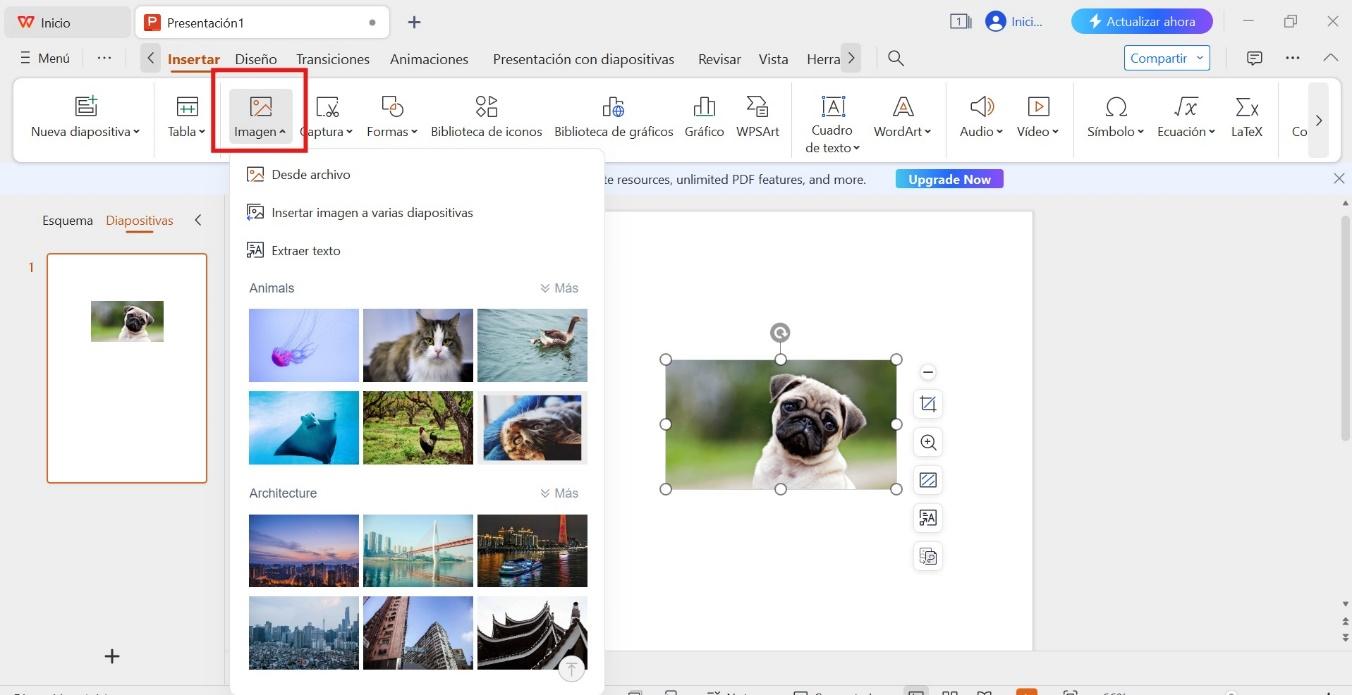Collapse the floating image toolbar with minus button
This screenshot has height=695, width=1352.
click(x=927, y=372)
